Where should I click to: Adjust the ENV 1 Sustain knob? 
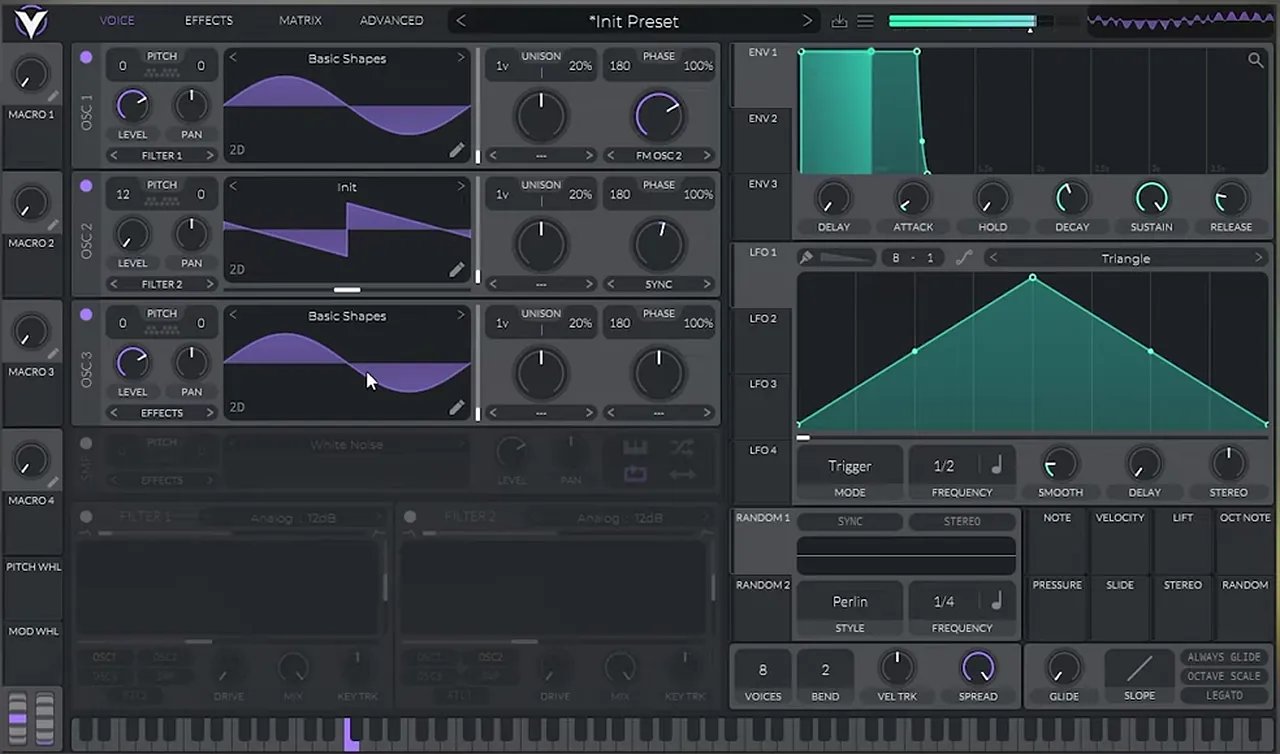1151,197
